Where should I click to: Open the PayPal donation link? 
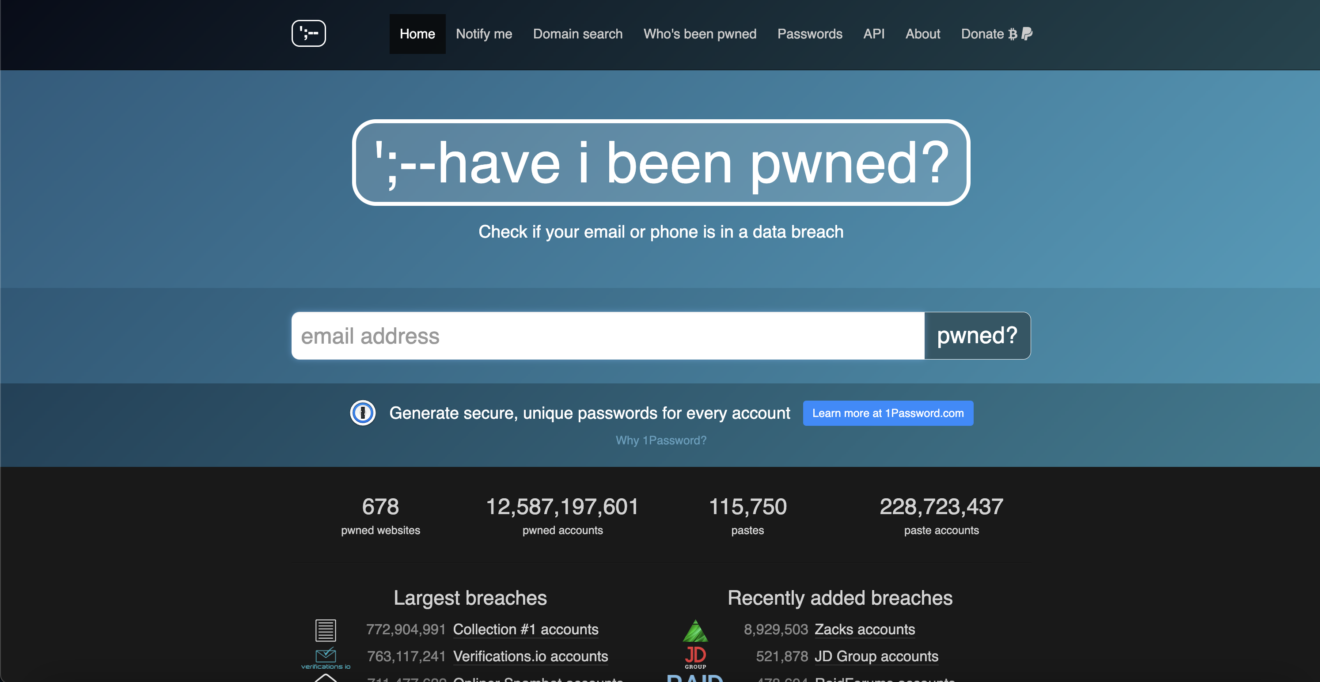click(1025, 33)
